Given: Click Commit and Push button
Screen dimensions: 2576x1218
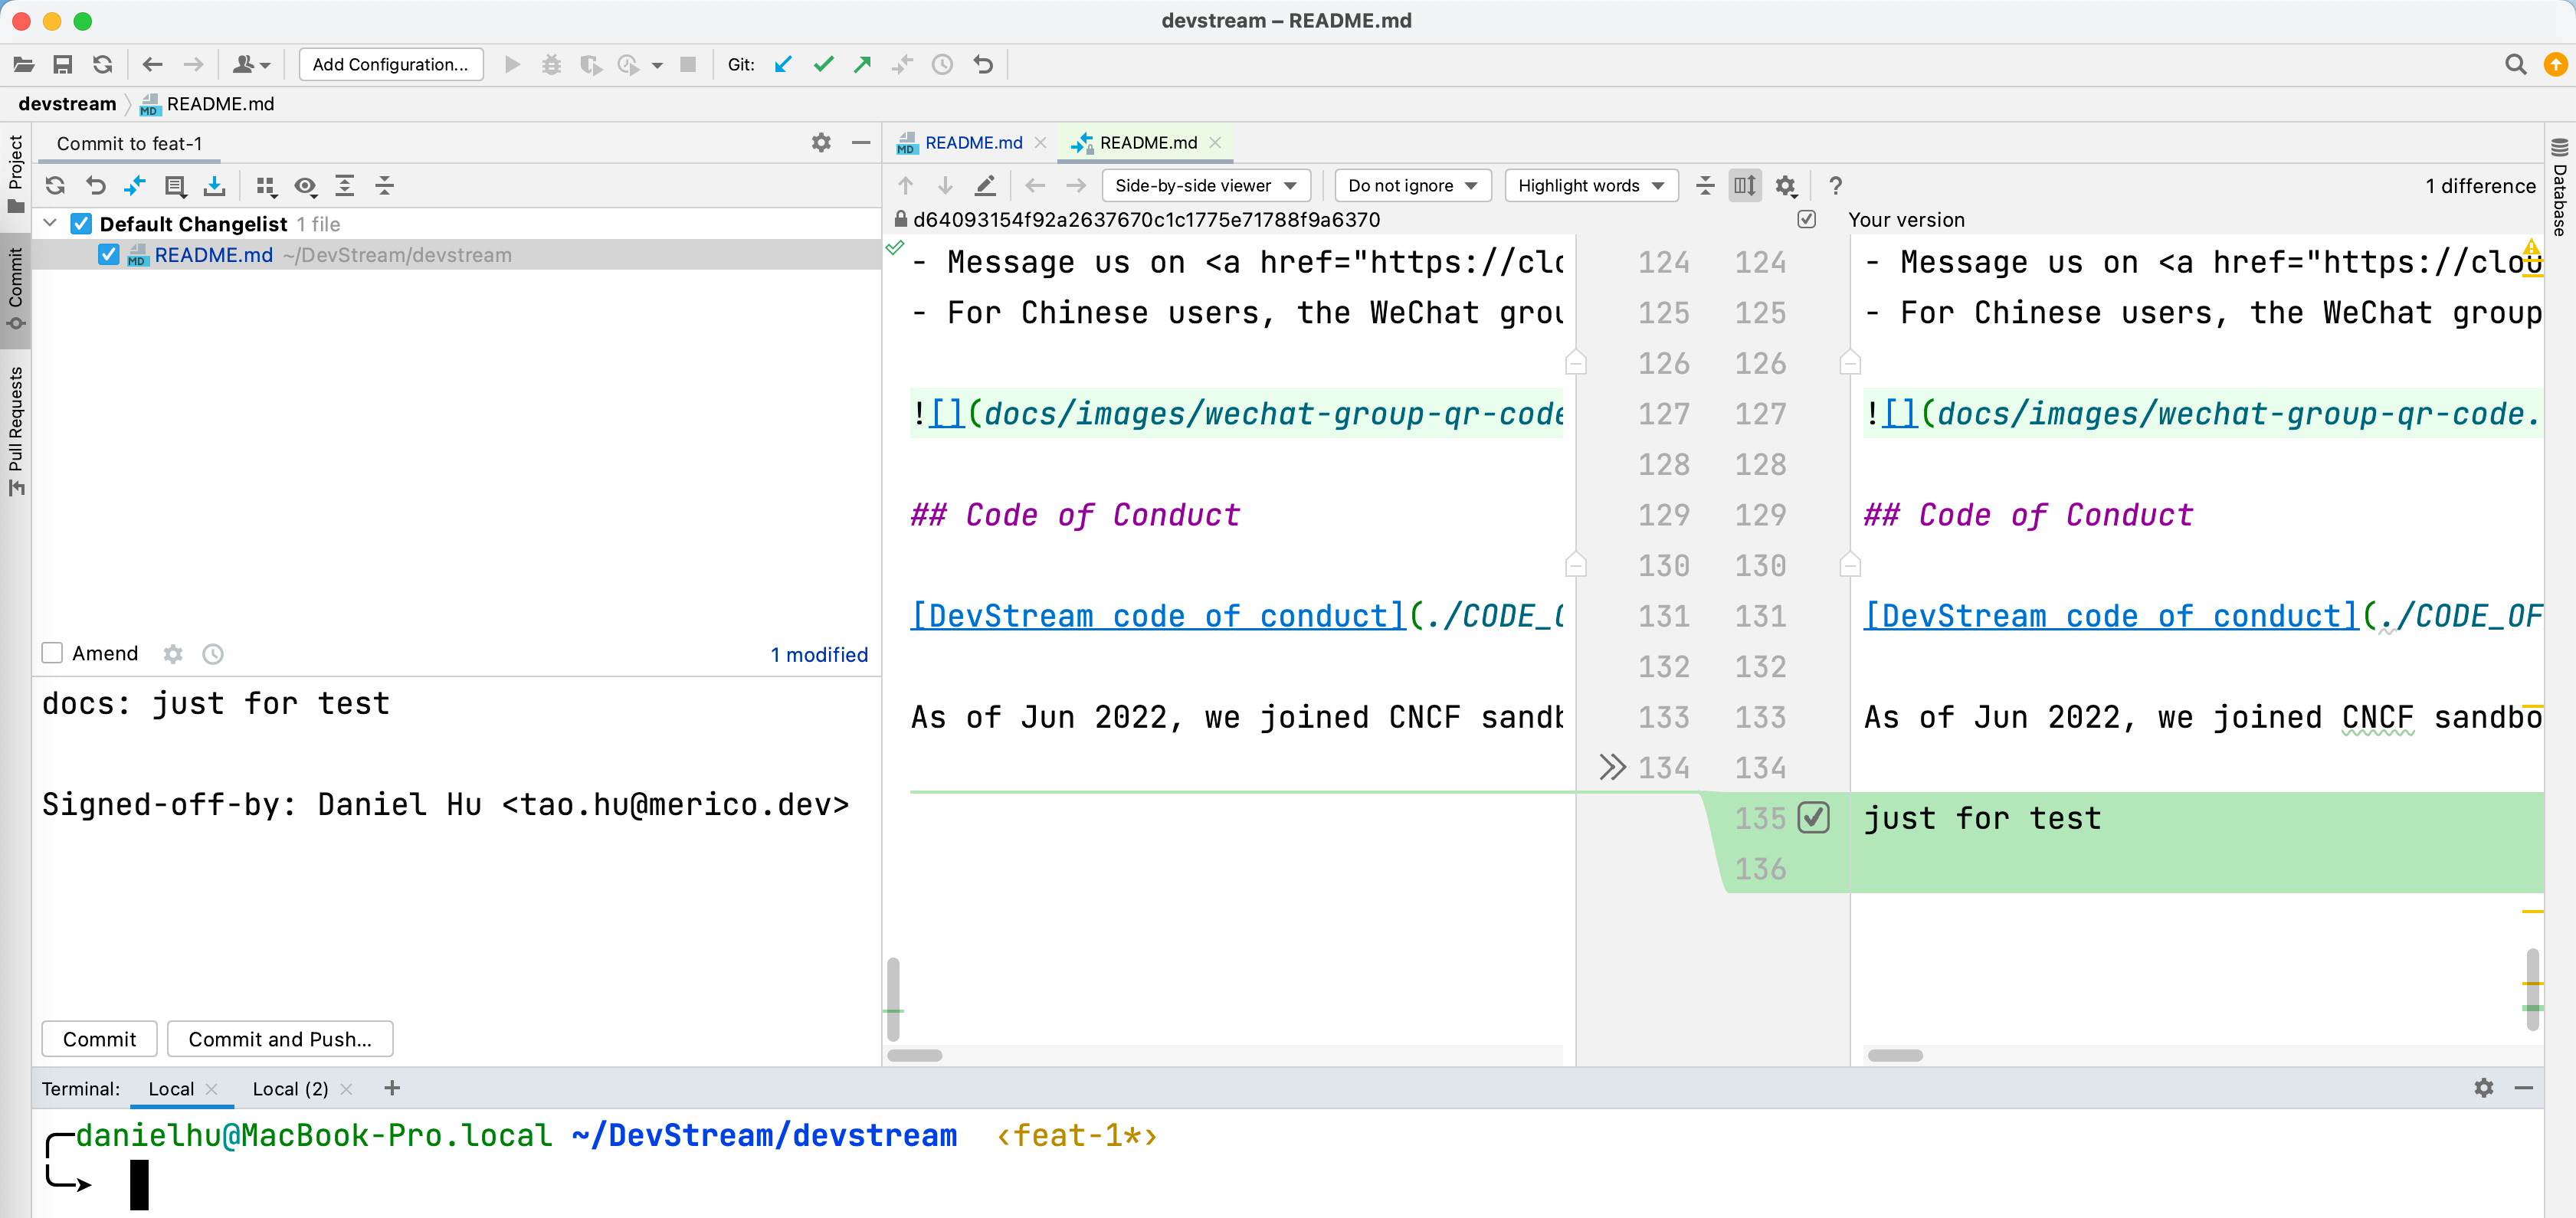Looking at the screenshot, I should 280,1039.
